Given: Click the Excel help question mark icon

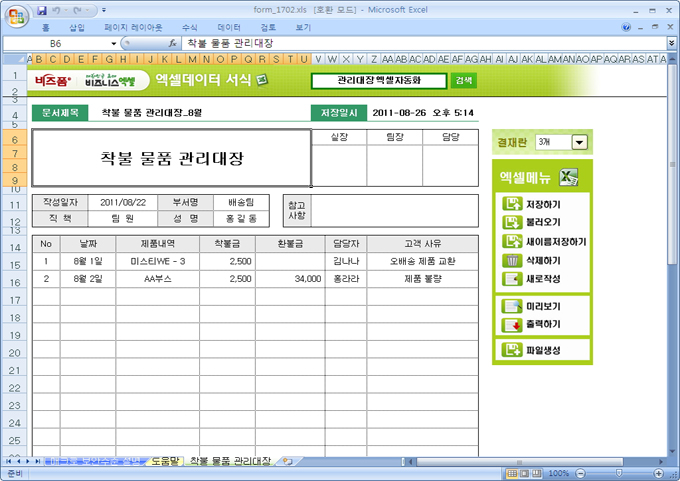Looking at the screenshot, I should click(x=626, y=27).
